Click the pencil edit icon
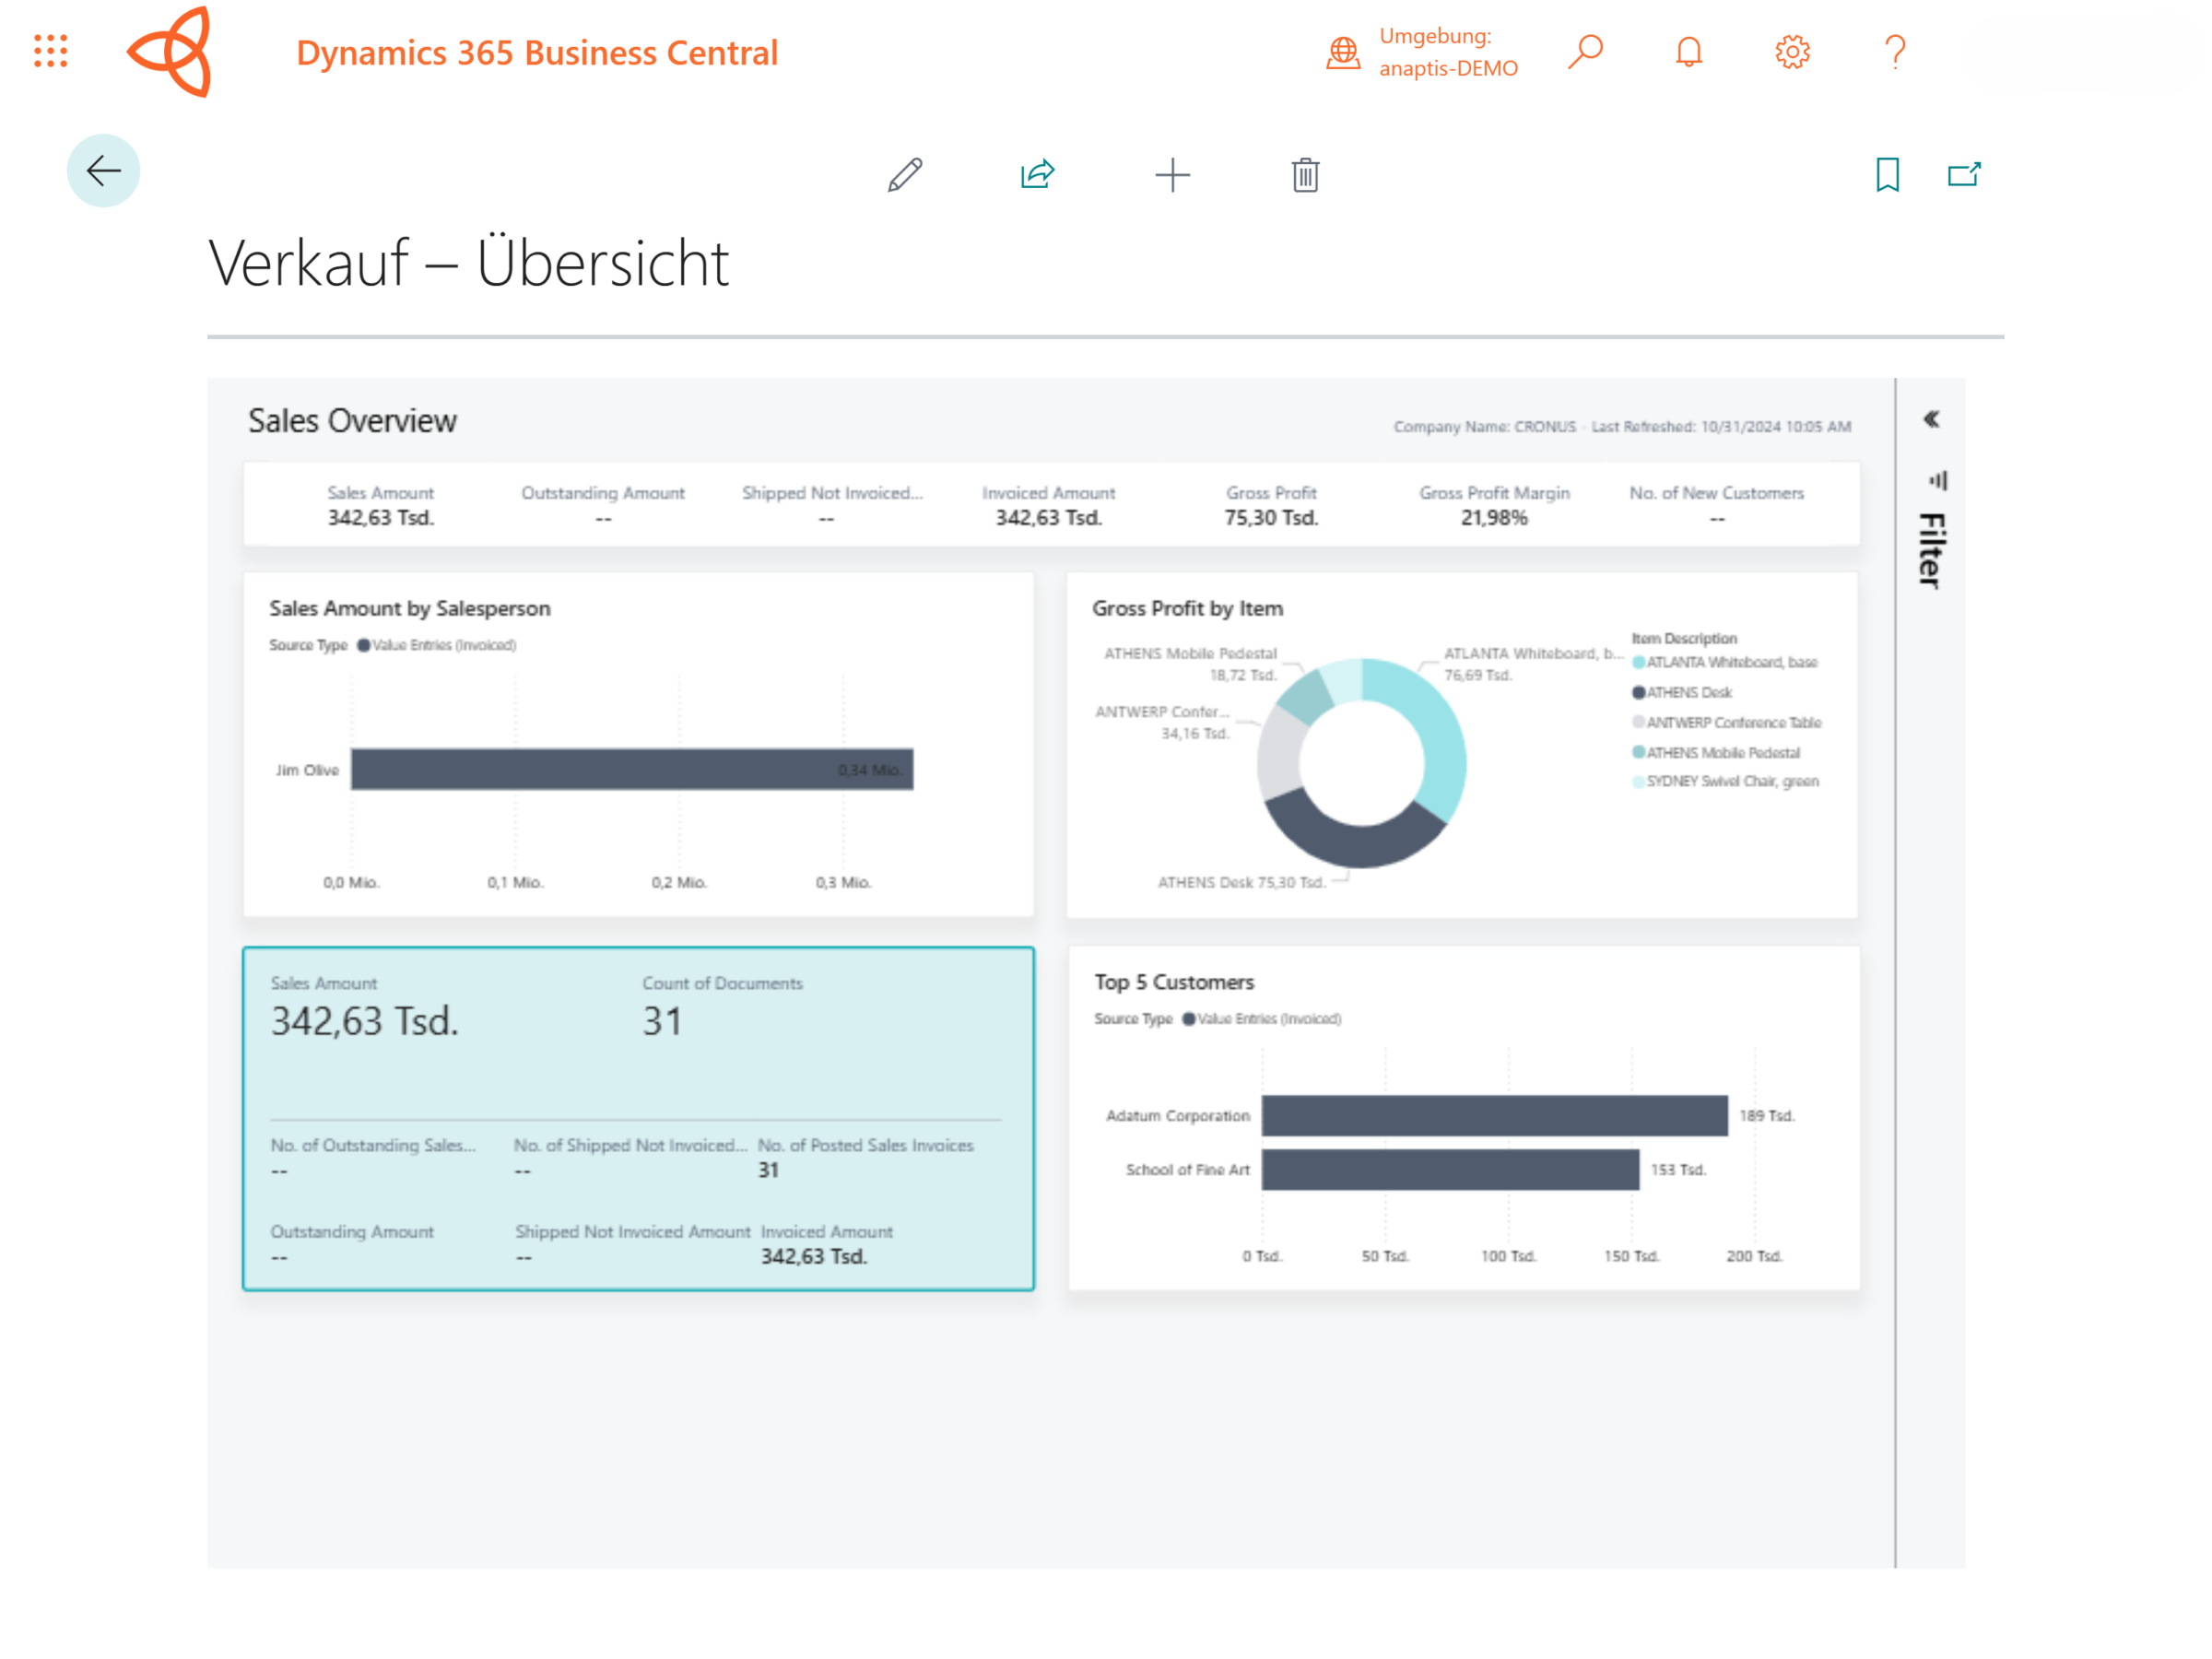The image size is (2212, 1659). (x=904, y=175)
